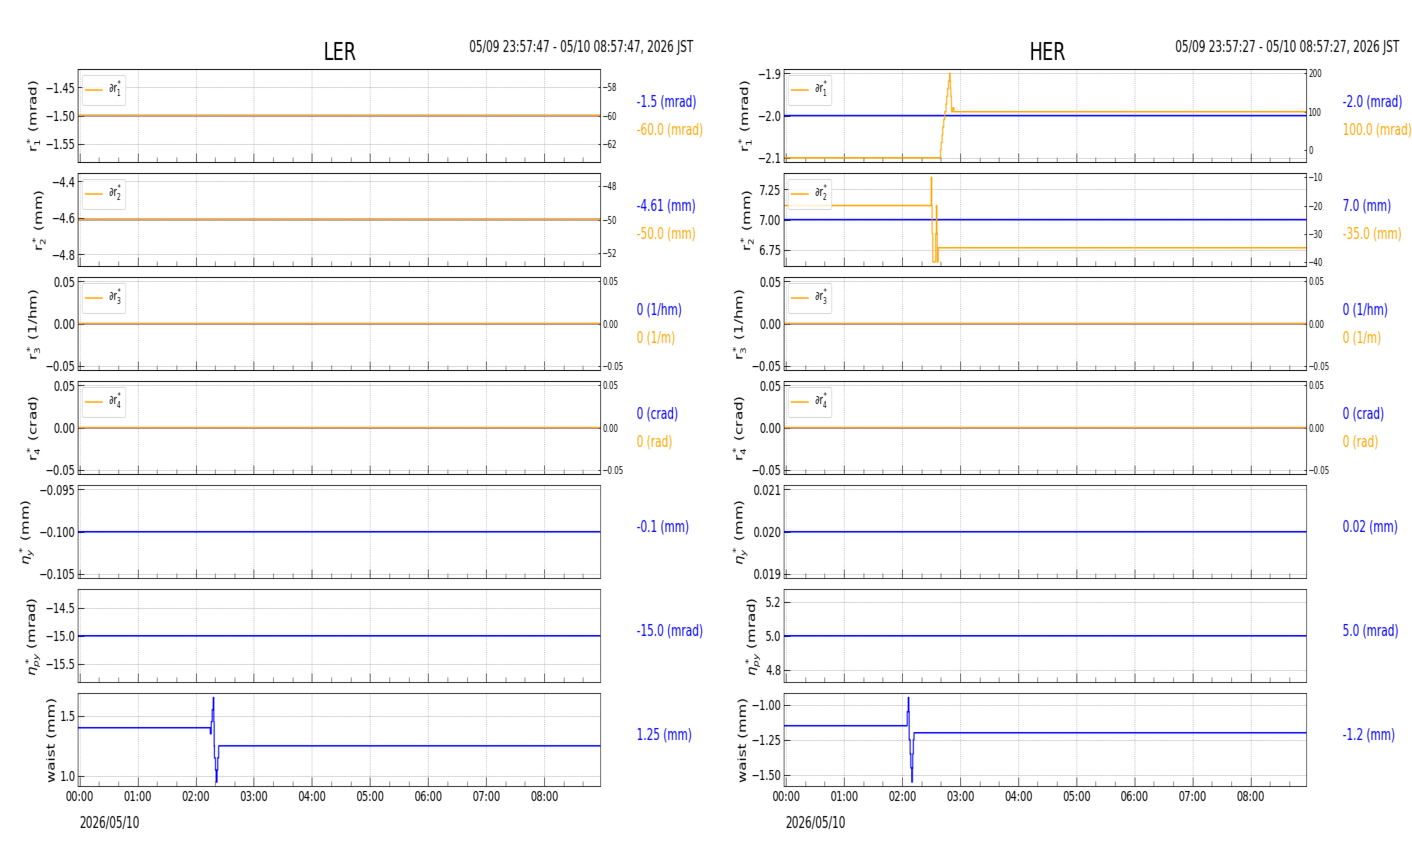Image resolution: width=1412 pixels, height=864 pixels.
Task: Select the 7.0 (mm) readout
Action: 1366,206
